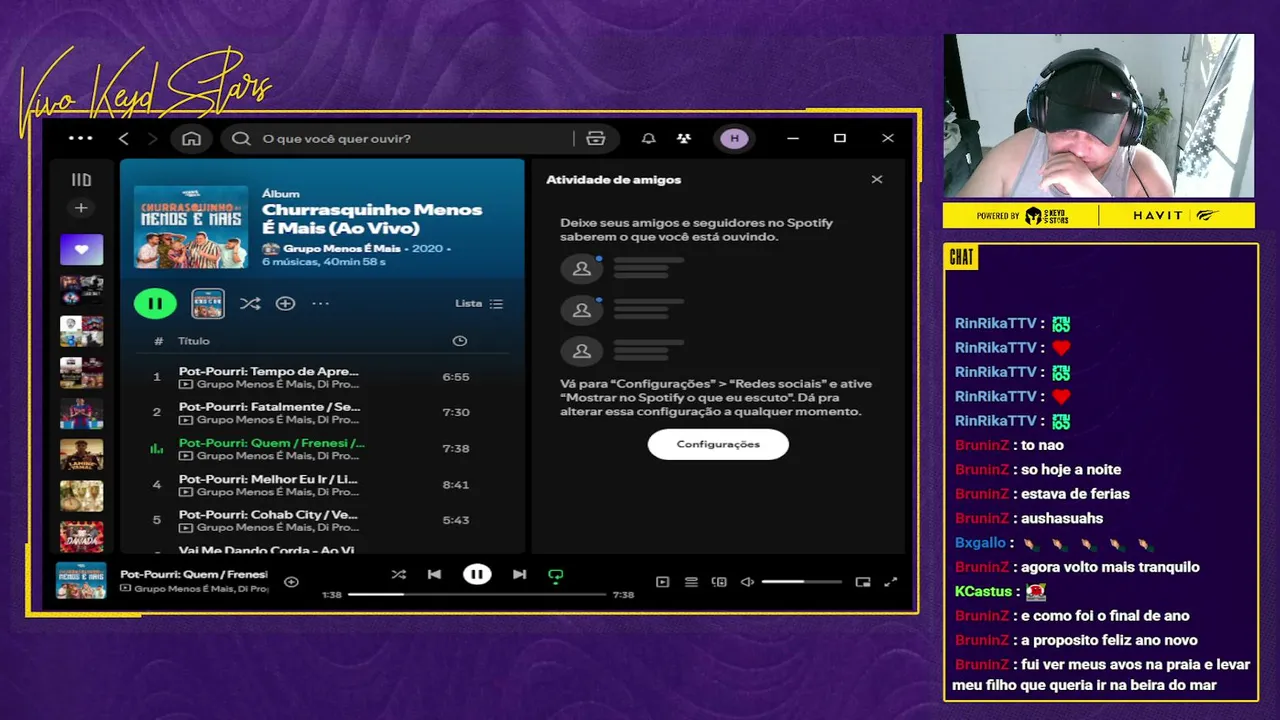1280x720 pixels.
Task: Click the first placeholder friend avatar
Action: tap(581, 269)
